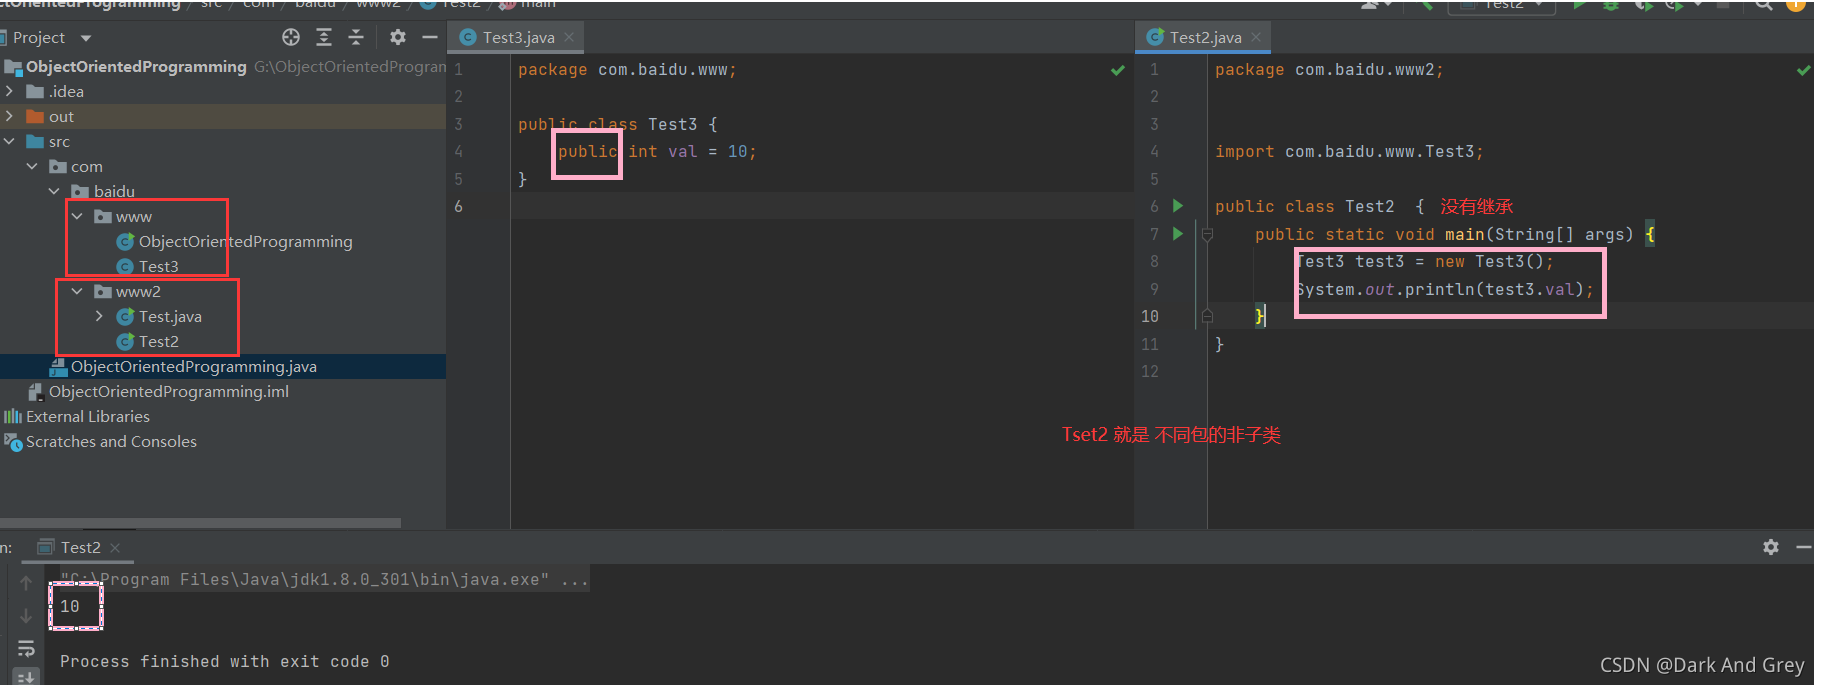Viewport: 1821px width, 687px height.
Task: Click green inspection checkmark in Test3.java editor
Action: (1118, 70)
